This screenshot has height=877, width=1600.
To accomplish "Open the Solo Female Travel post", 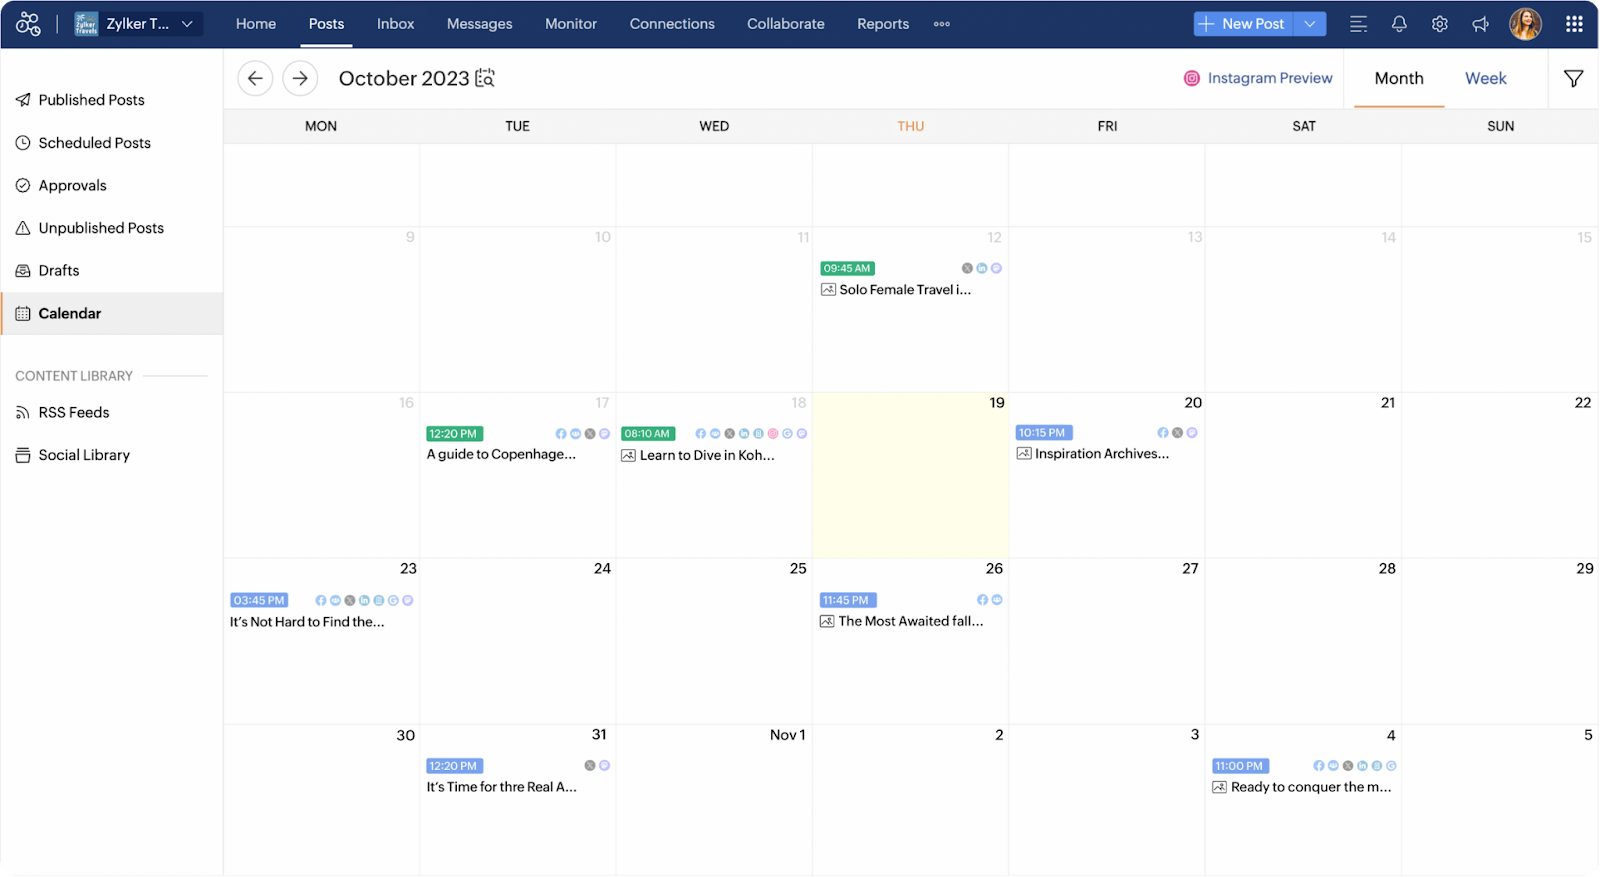I will pos(904,290).
